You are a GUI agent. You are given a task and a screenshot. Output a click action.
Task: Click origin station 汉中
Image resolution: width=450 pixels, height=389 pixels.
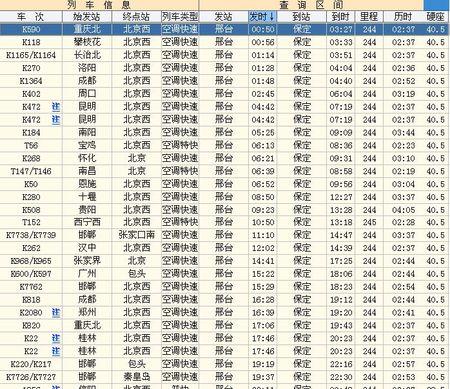coord(87,248)
